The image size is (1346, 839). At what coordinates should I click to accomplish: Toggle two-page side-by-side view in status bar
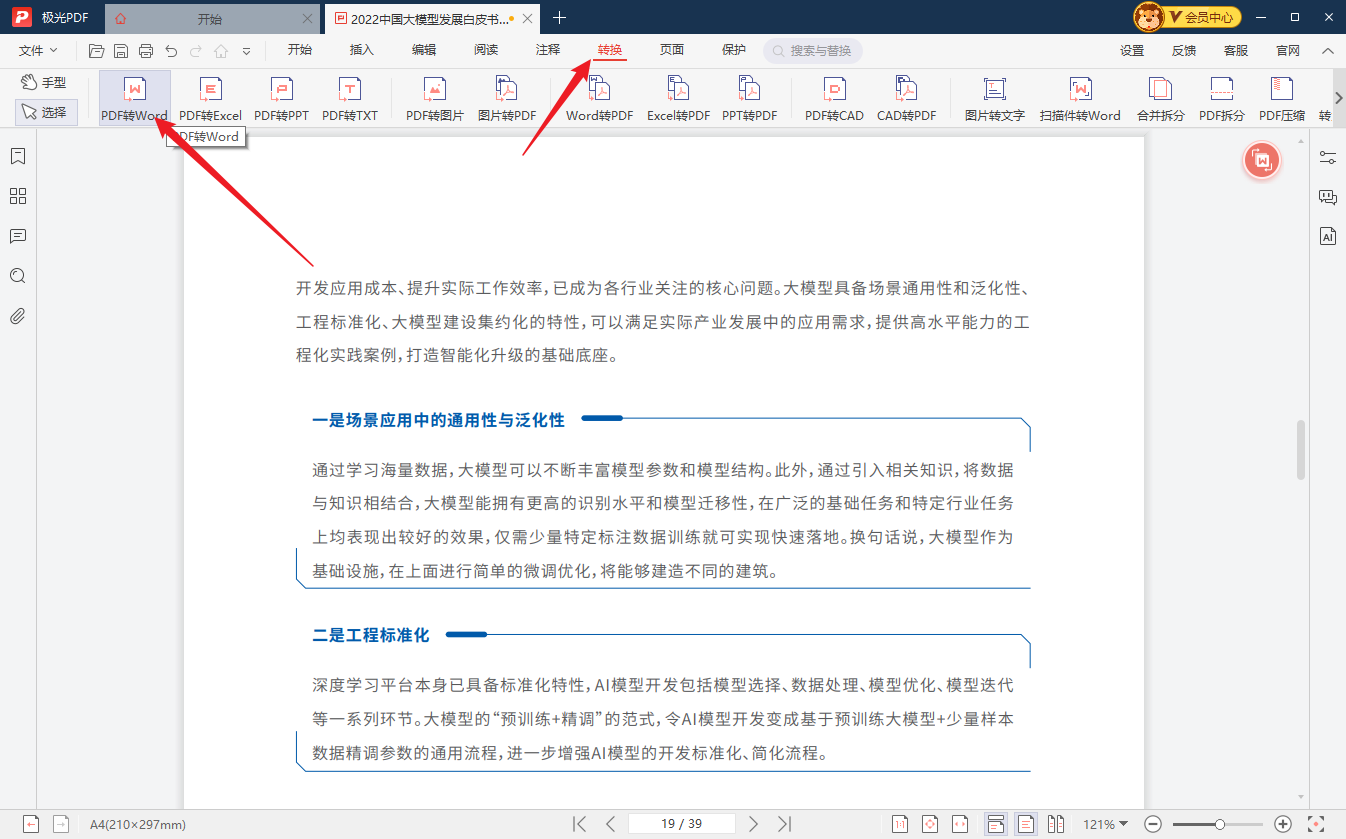click(x=1056, y=824)
